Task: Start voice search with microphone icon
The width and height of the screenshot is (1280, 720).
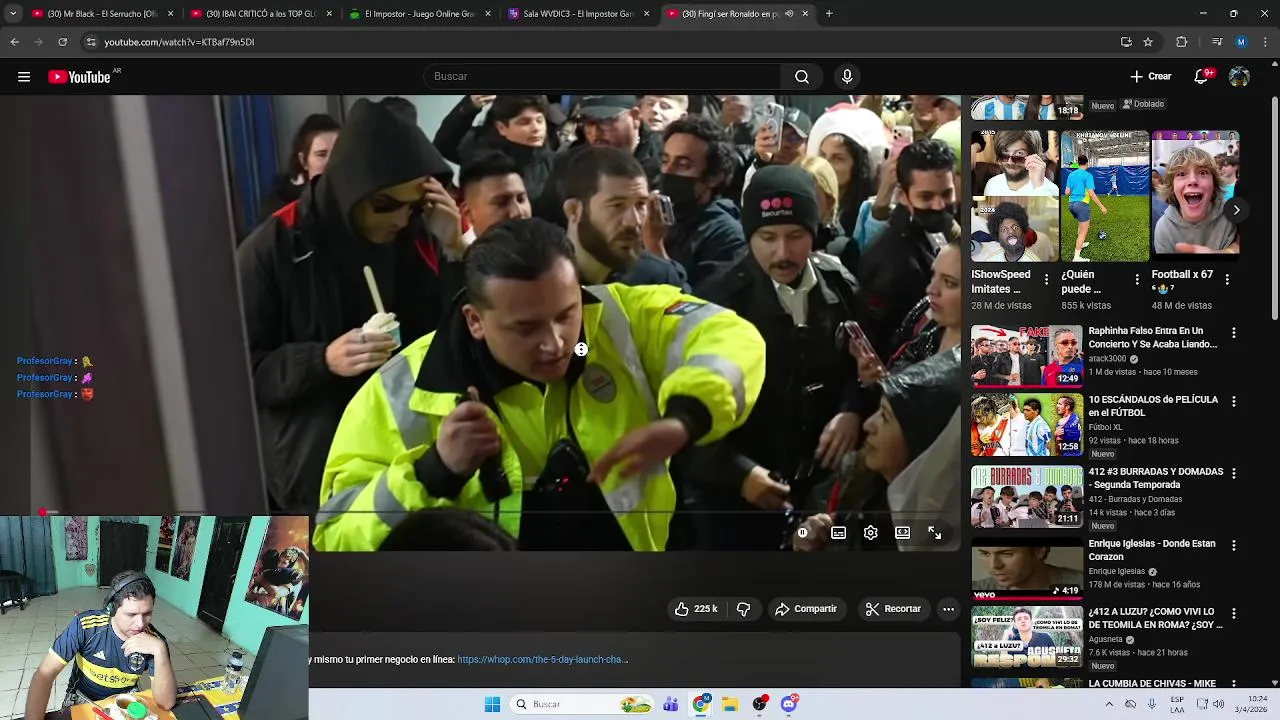Action: tap(847, 77)
